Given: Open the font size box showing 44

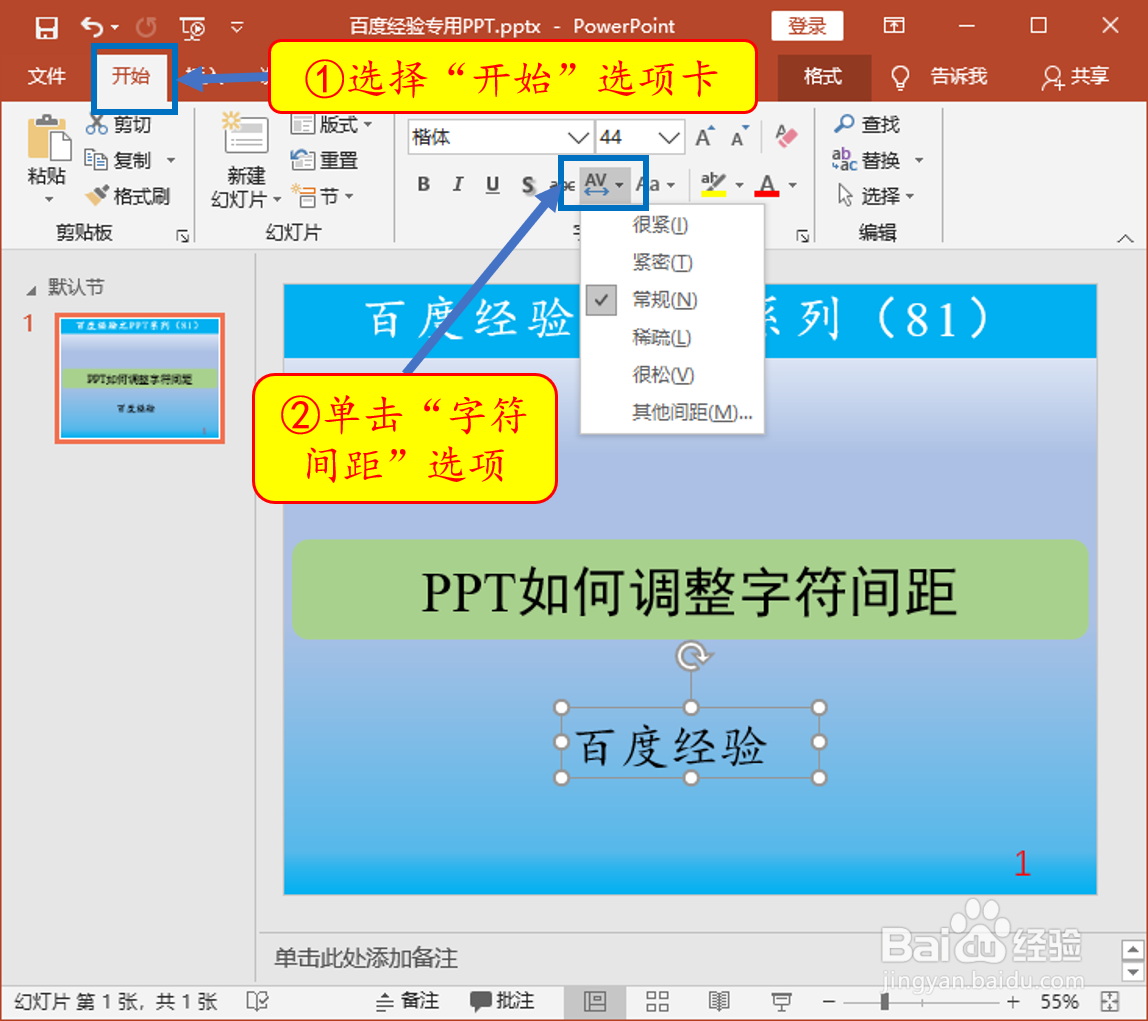Looking at the screenshot, I should 640,137.
